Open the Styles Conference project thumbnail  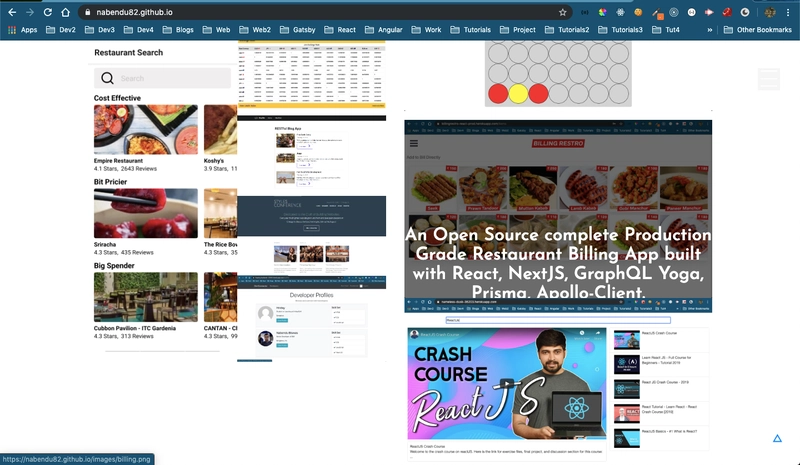[312, 236]
